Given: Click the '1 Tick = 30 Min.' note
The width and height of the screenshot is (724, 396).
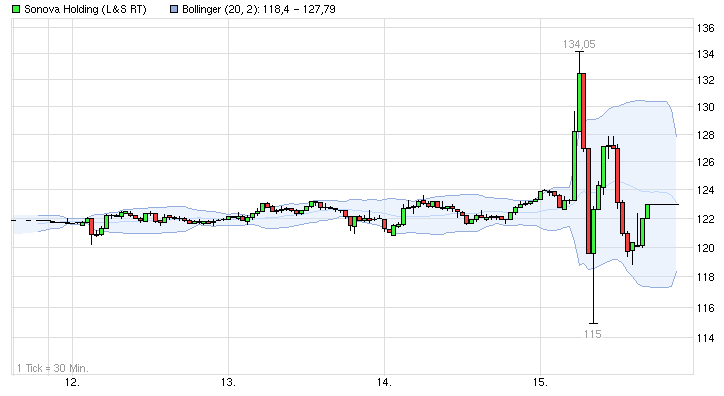Looking at the screenshot, I should pos(53,368).
